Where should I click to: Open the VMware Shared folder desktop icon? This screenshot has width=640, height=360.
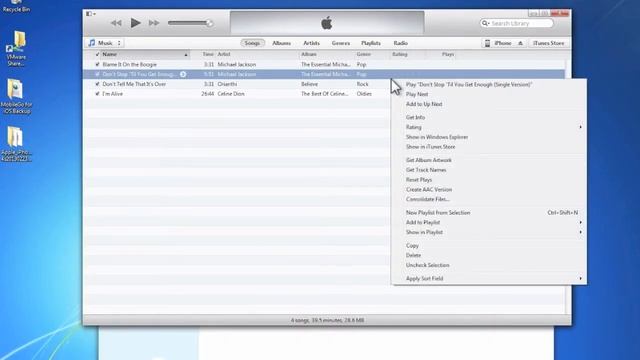(x=16, y=49)
